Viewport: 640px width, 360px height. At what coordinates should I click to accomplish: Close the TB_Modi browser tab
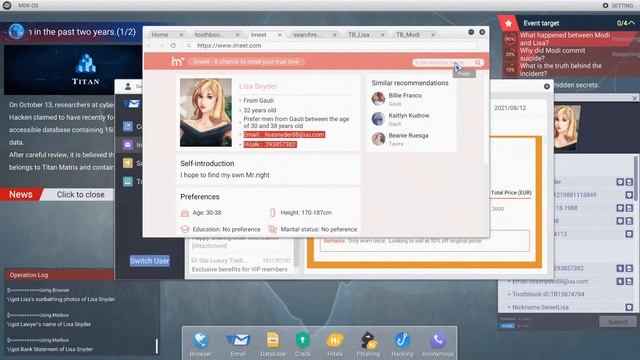point(433,35)
